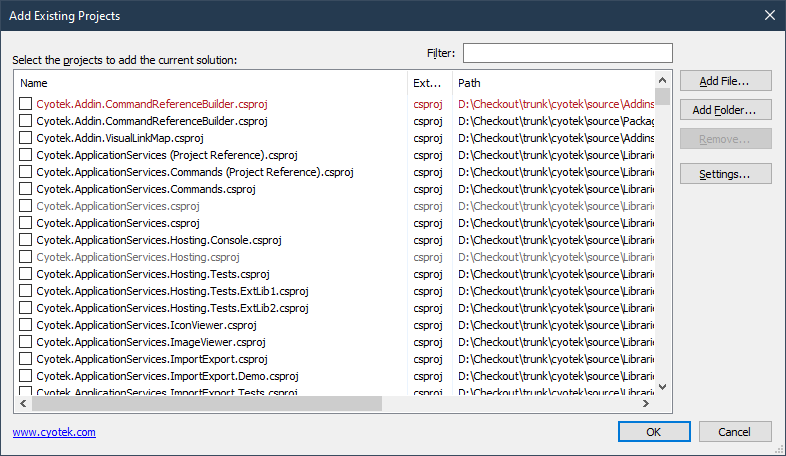Select checkbox for Cyotek.ApplicationServices.Hosting.Tests.csproj
The width and height of the screenshot is (786, 456).
coord(26,274)
